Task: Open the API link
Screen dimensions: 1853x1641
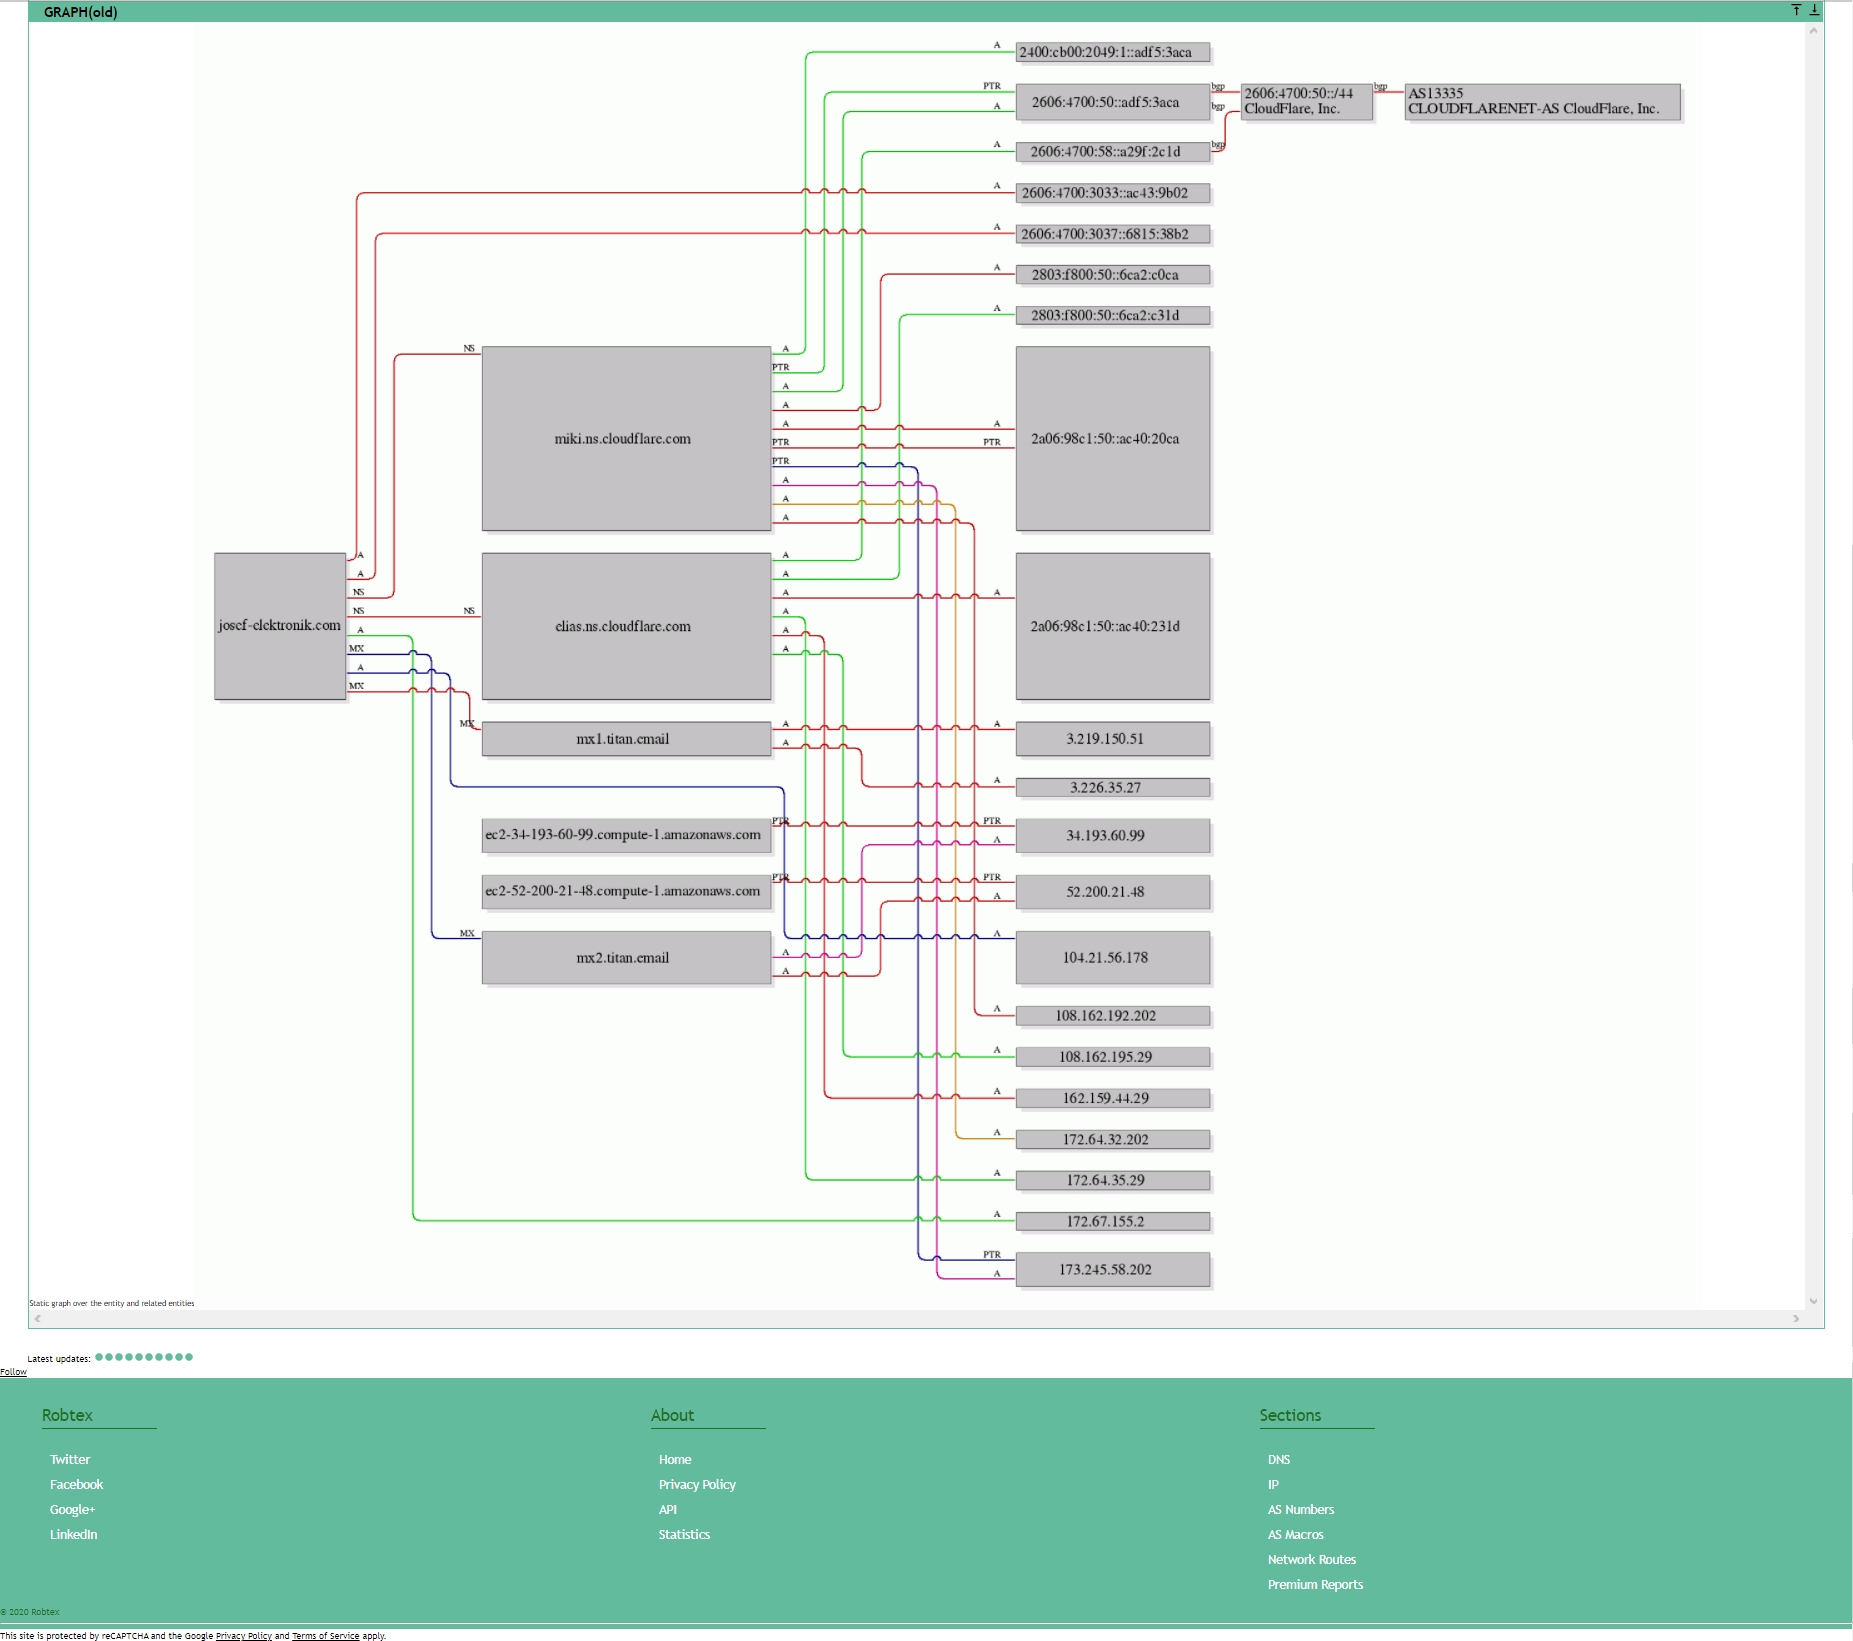Action: click(668, 1510)
